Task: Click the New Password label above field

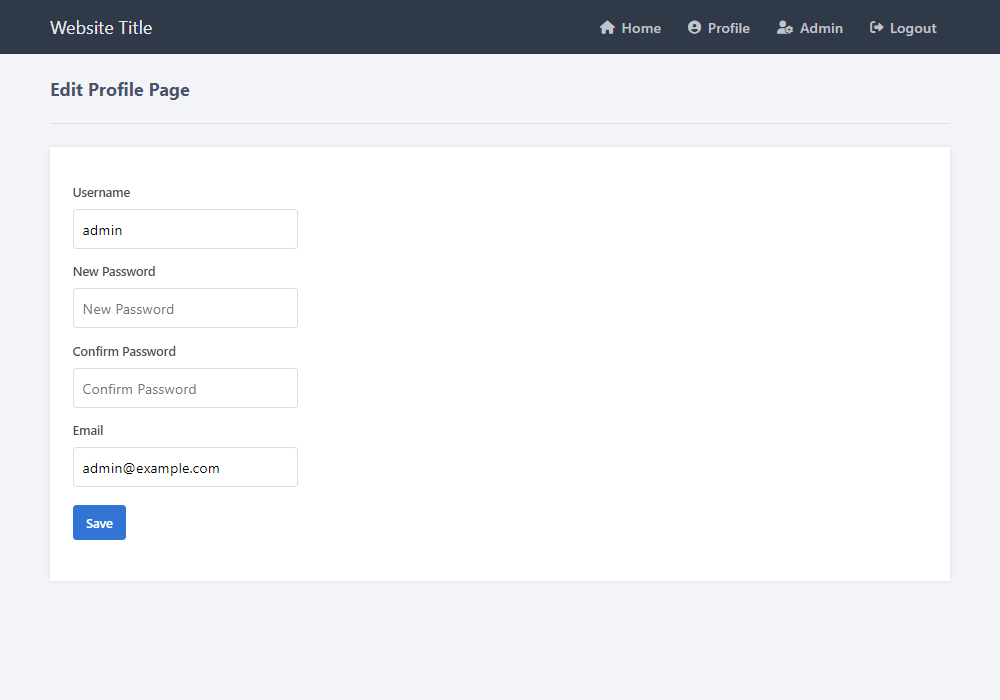Action: click(114, 272)
